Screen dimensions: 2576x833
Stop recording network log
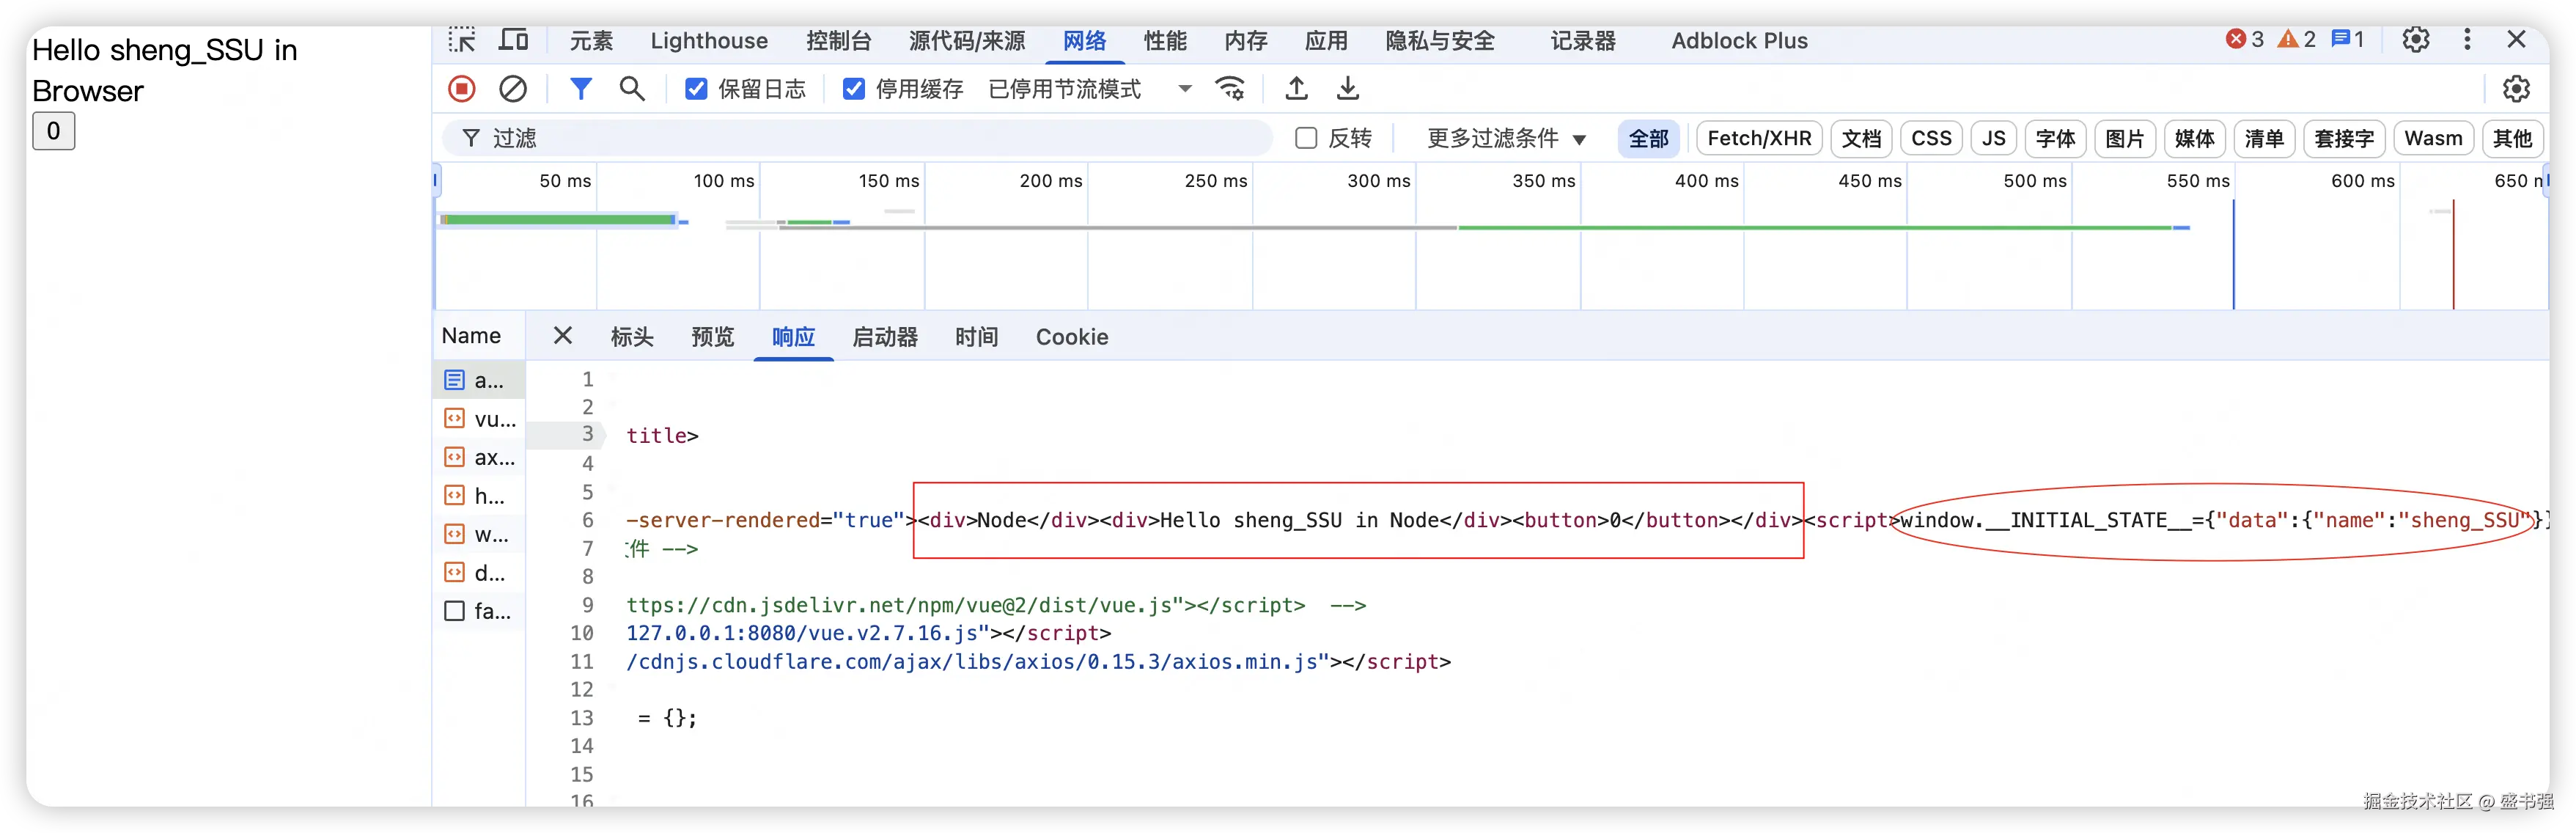click(461, 89)
